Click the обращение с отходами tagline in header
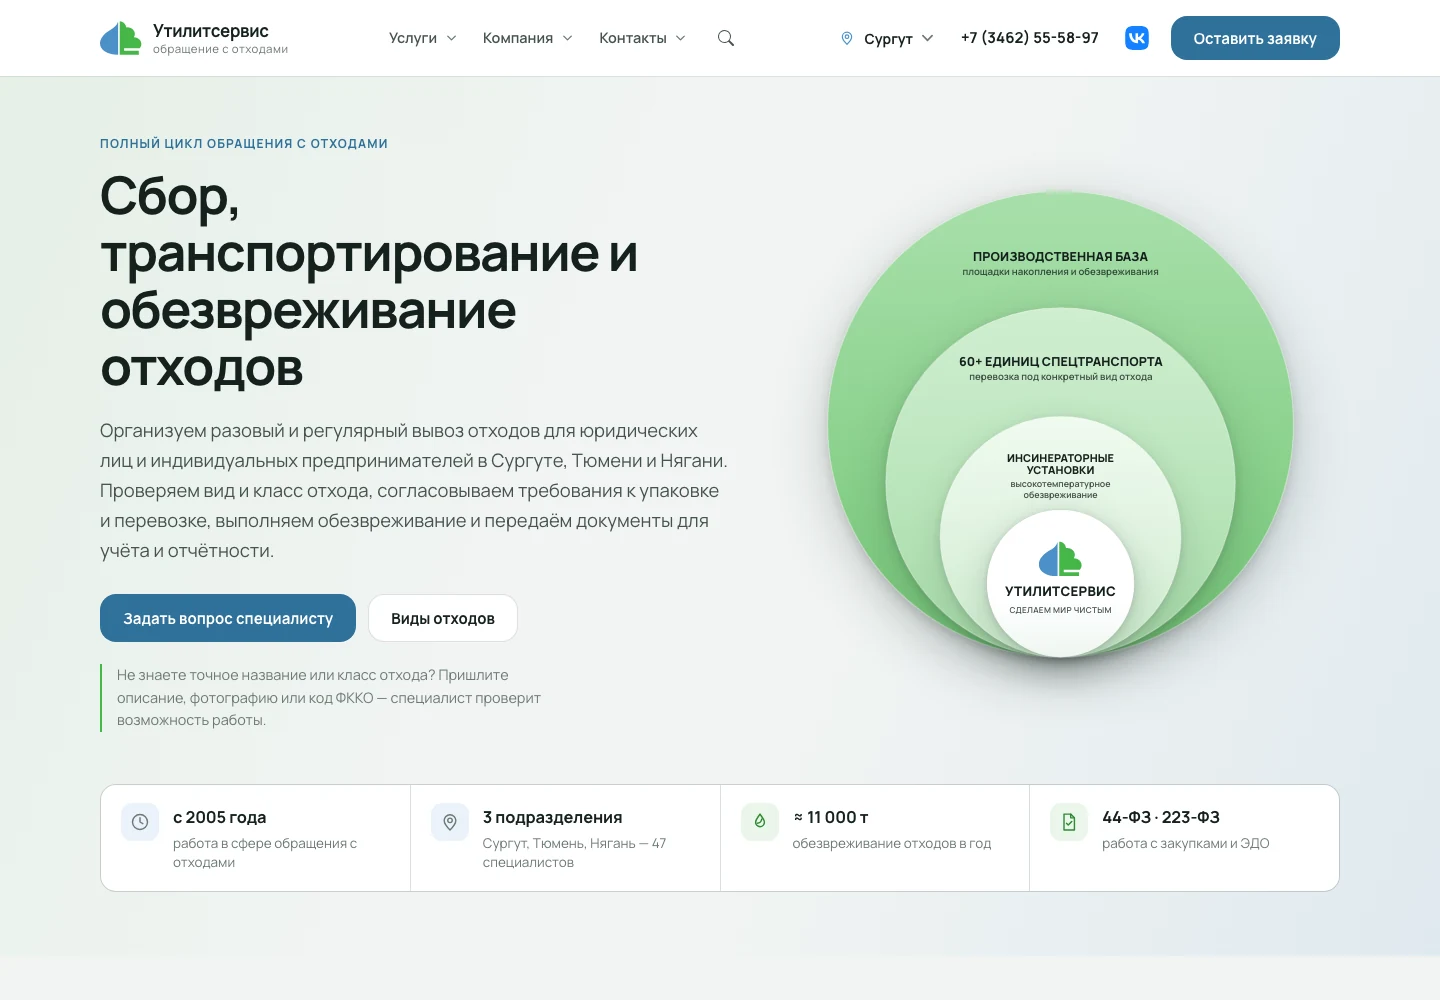Viewport: 1440px width, 1000px height. [x=220, y=49]
